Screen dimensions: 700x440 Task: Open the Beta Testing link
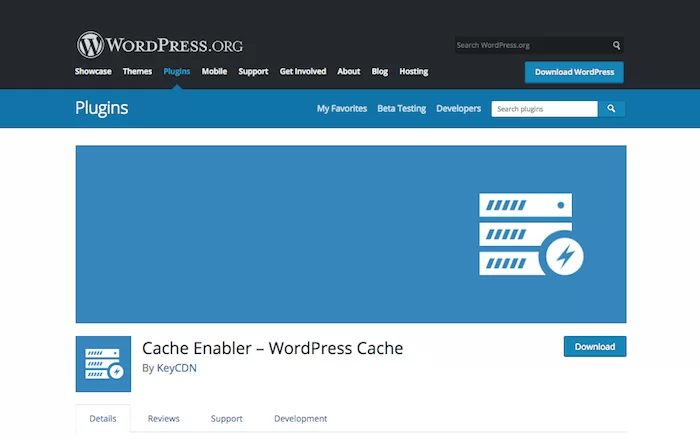400,108
